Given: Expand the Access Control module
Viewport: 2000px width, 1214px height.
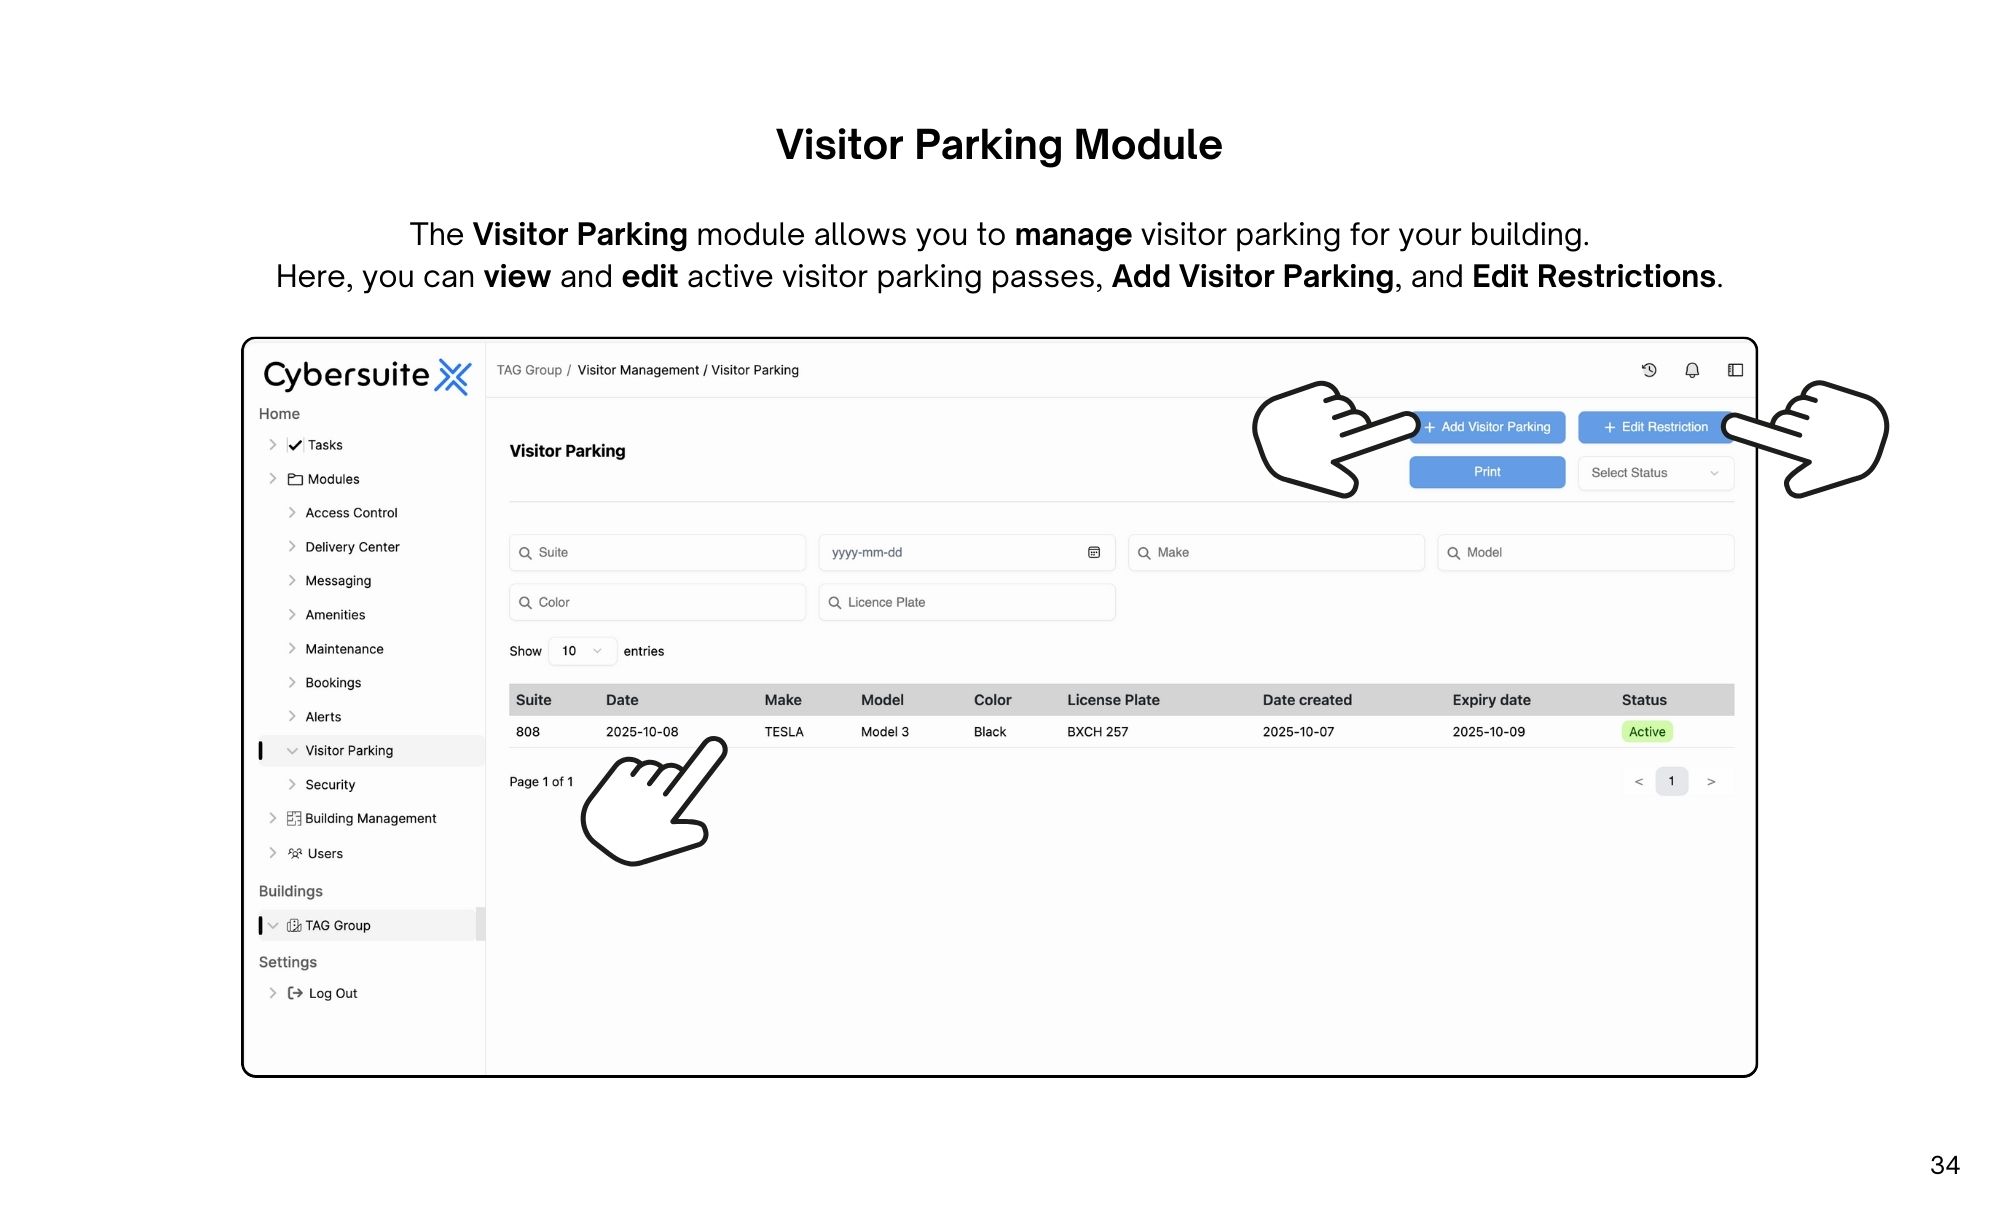Looking at the screenshot, I should point(292,513).
